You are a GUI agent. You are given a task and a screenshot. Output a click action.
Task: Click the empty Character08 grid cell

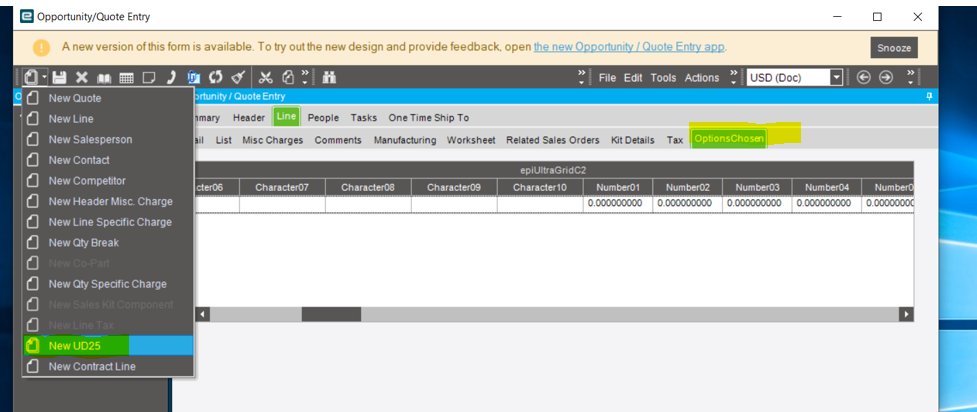click(x=368, y=203)
